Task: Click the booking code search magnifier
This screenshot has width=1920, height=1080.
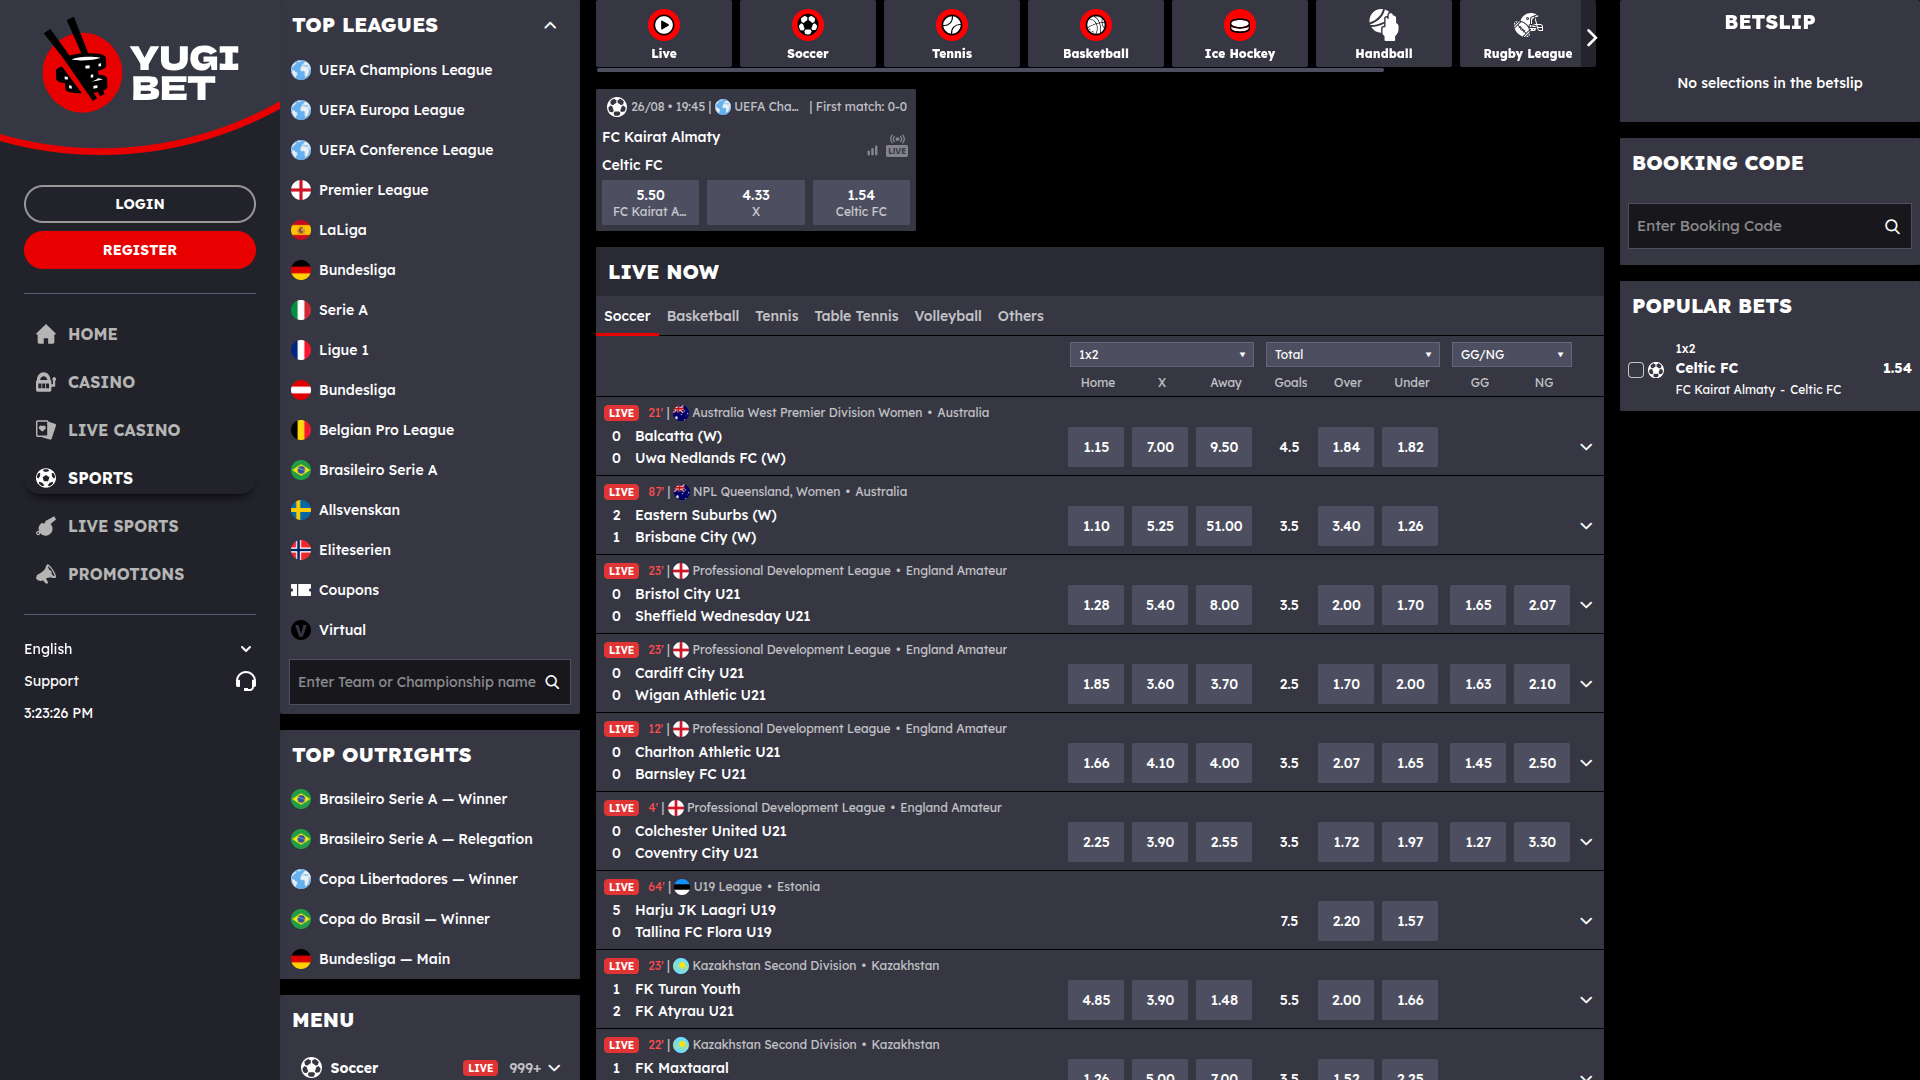Action: pyautogui.click(x=1892, y=227)
